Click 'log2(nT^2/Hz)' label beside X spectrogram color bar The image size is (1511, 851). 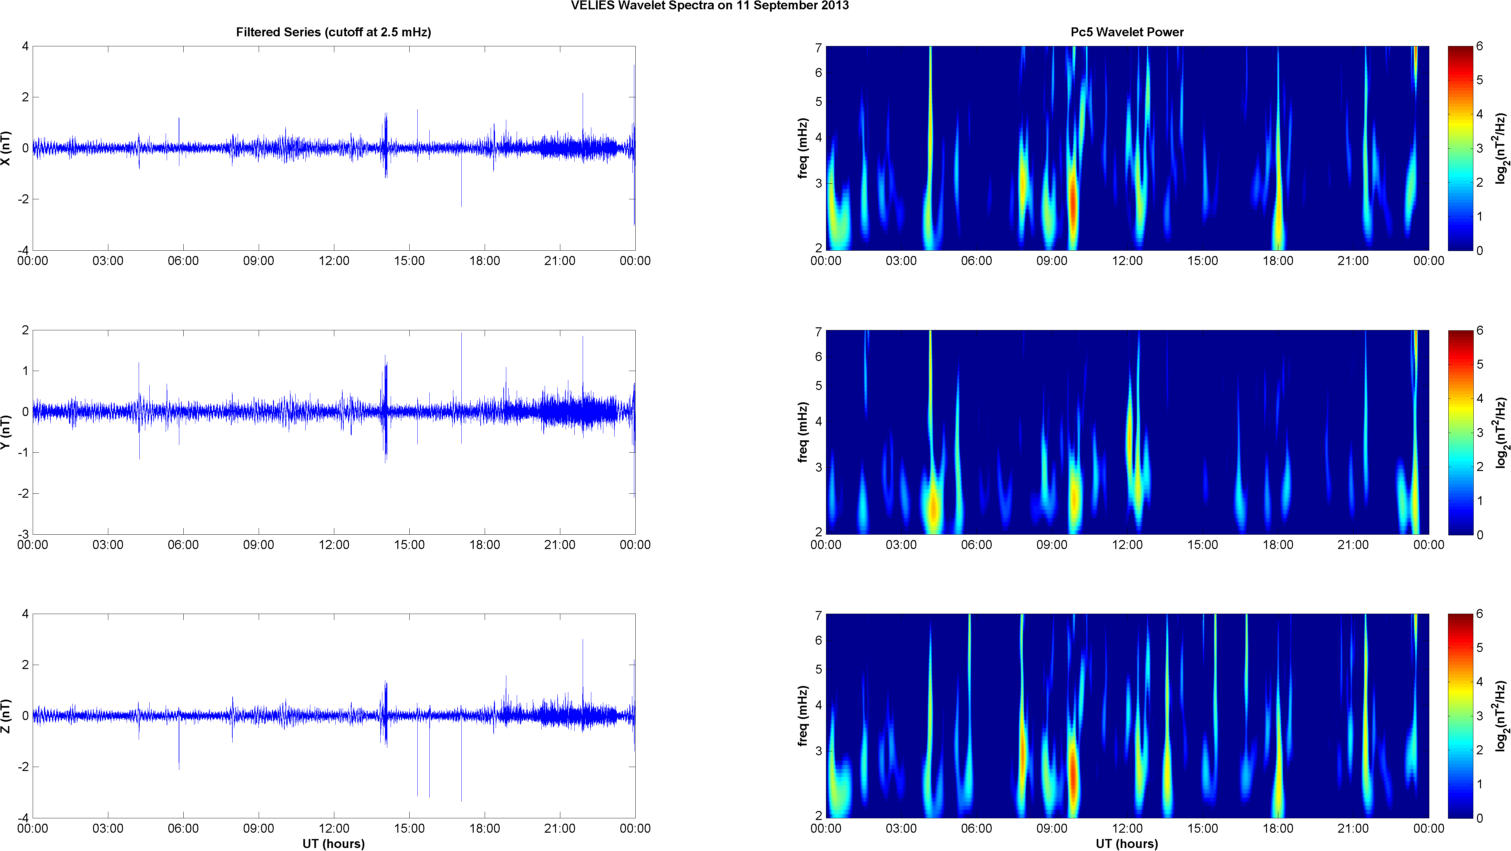(x=1501, y=148)
